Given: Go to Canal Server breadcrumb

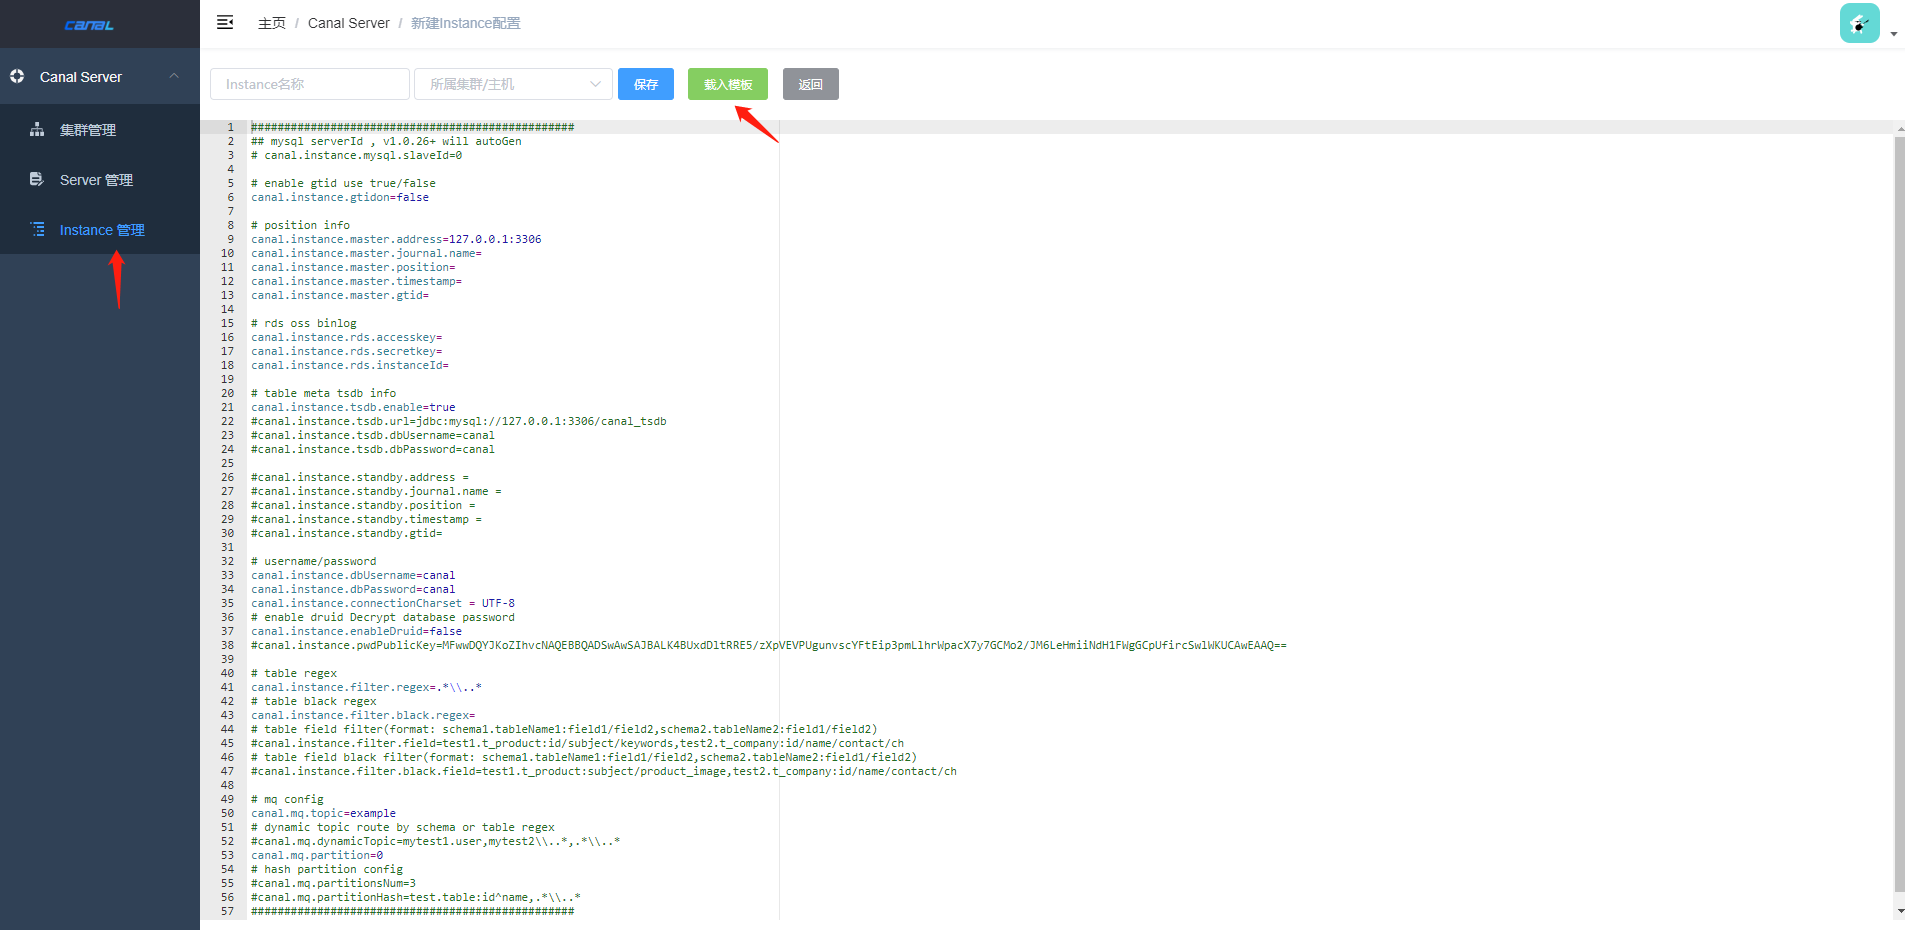Looking at the screenshot, I should click(x=349, y=23).
